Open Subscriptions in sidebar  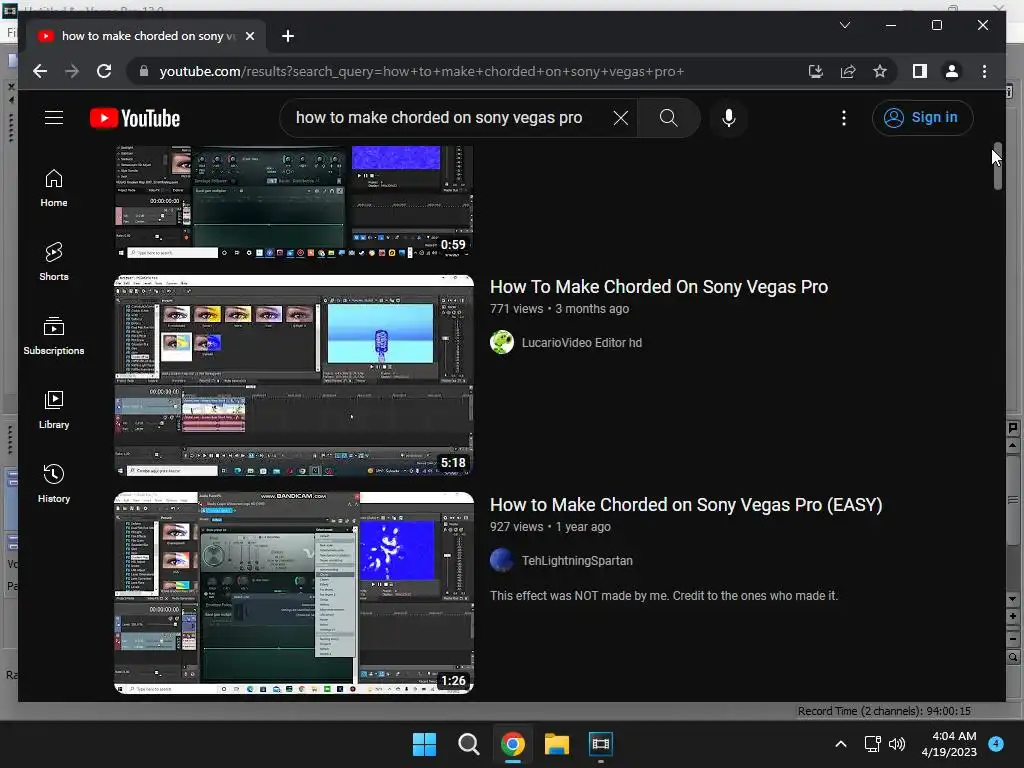54,336
